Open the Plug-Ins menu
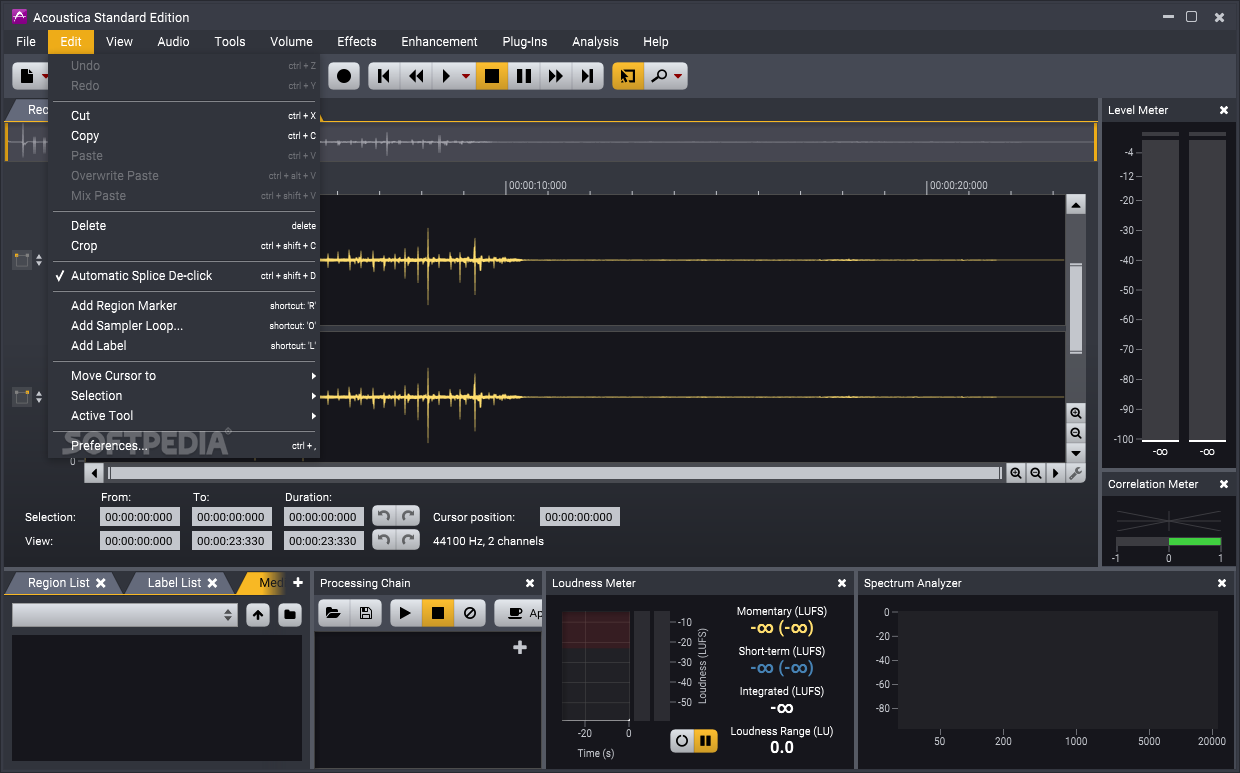The image size is (1240, 773). pyautogui.click(x=525, y=42)
